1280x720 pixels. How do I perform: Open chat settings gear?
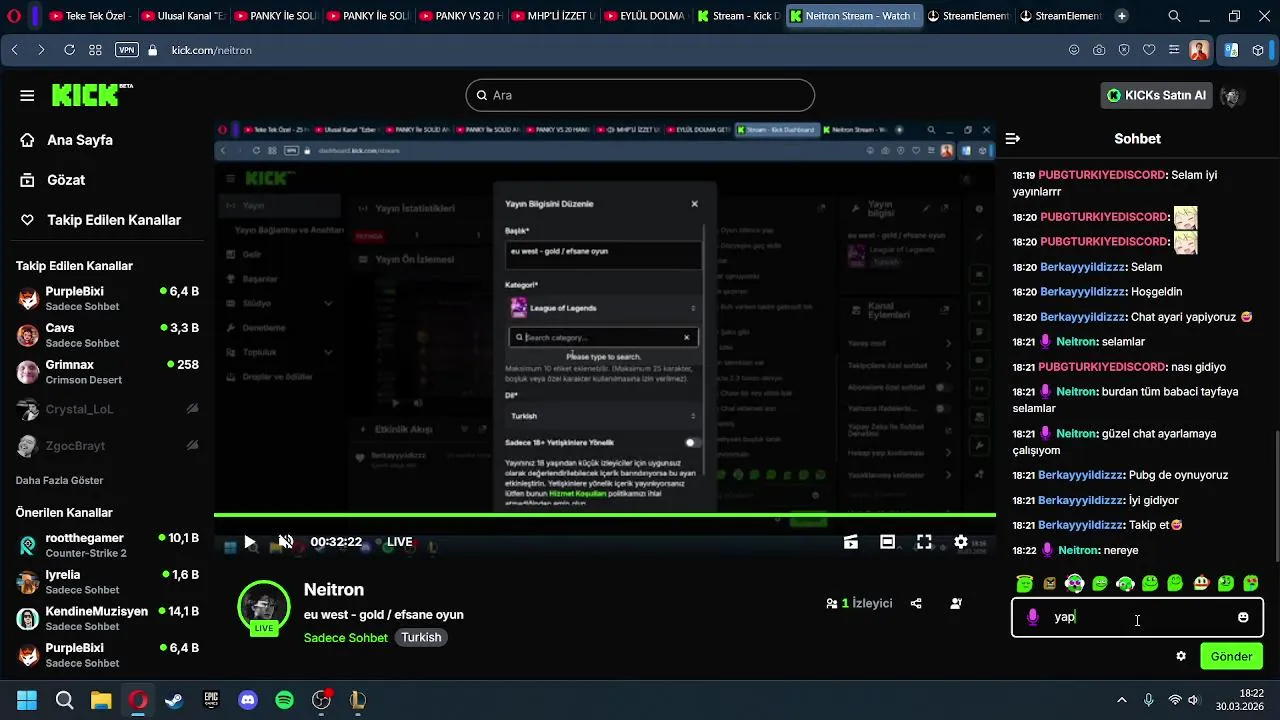pos(1181,656)
